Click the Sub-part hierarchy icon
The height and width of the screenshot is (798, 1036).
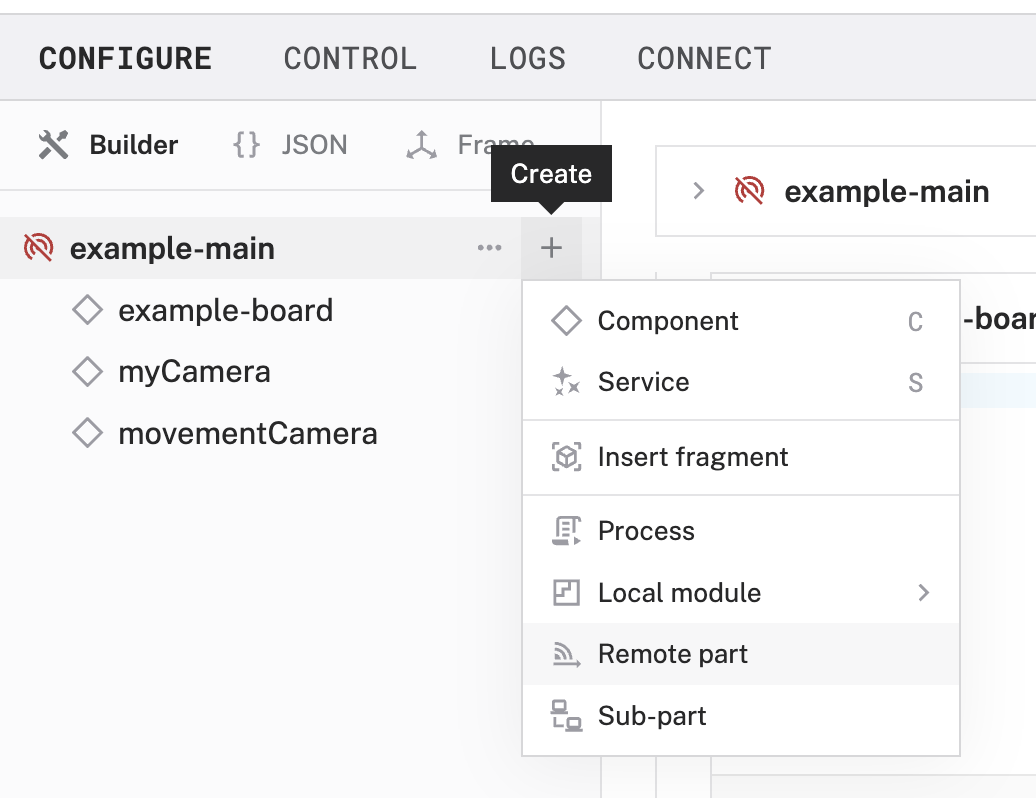(x=568, y=716)
